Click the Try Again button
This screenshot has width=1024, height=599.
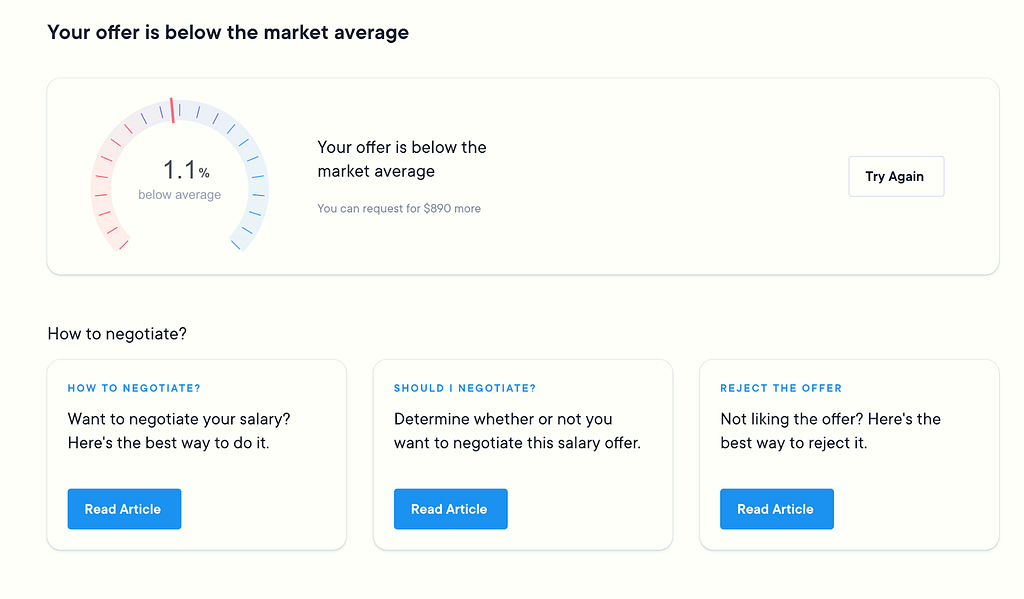896,176
